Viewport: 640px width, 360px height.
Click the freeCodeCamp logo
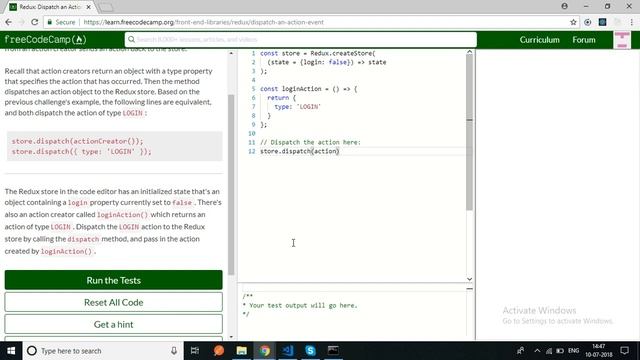[x=45, y=40]
